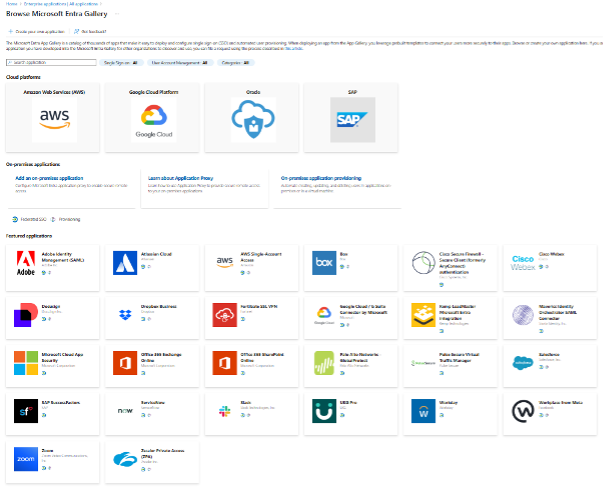Viewport: 604px width, 488px height.
Task: Click Create your own application
Action: pos(37,32)
